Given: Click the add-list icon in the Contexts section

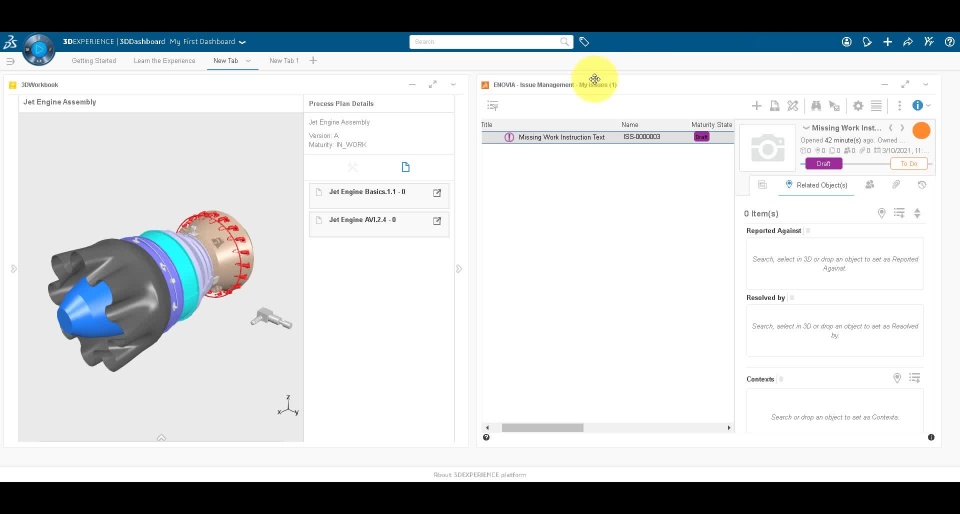Looking at the screenshot, I should pyautogui.click(x=915, y=378).
